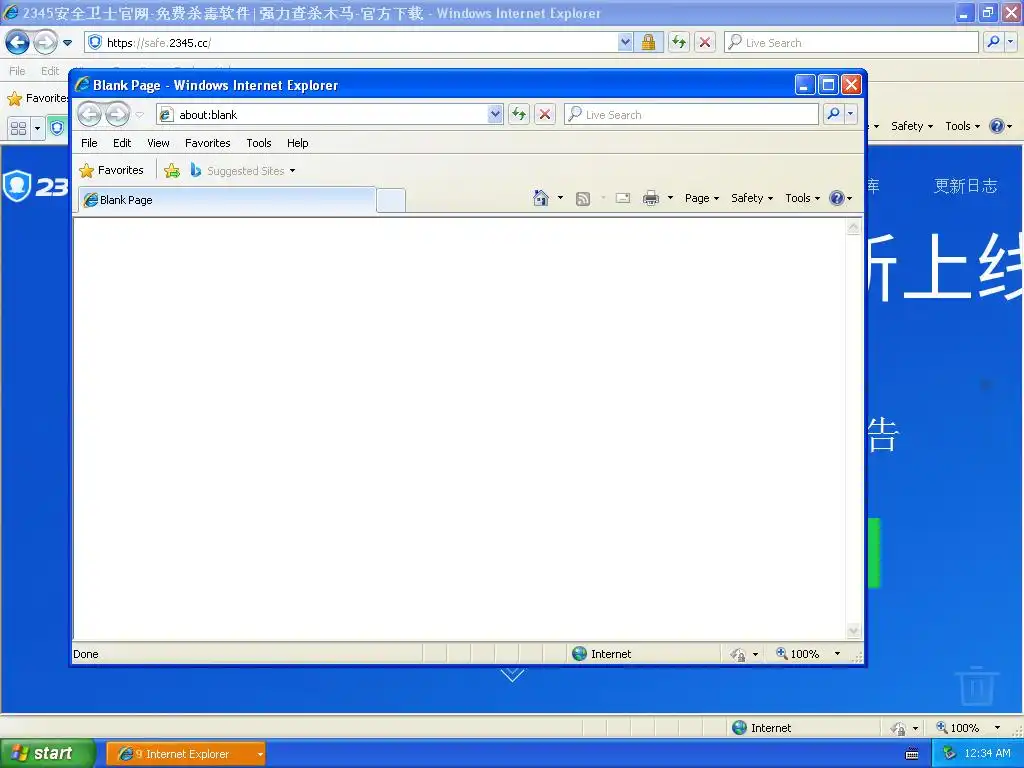Screen dimensions: 1024x768
Task: Click Quick Tabs icon in 2345 window
Action: pyautogui.click(x=19, y=128)
